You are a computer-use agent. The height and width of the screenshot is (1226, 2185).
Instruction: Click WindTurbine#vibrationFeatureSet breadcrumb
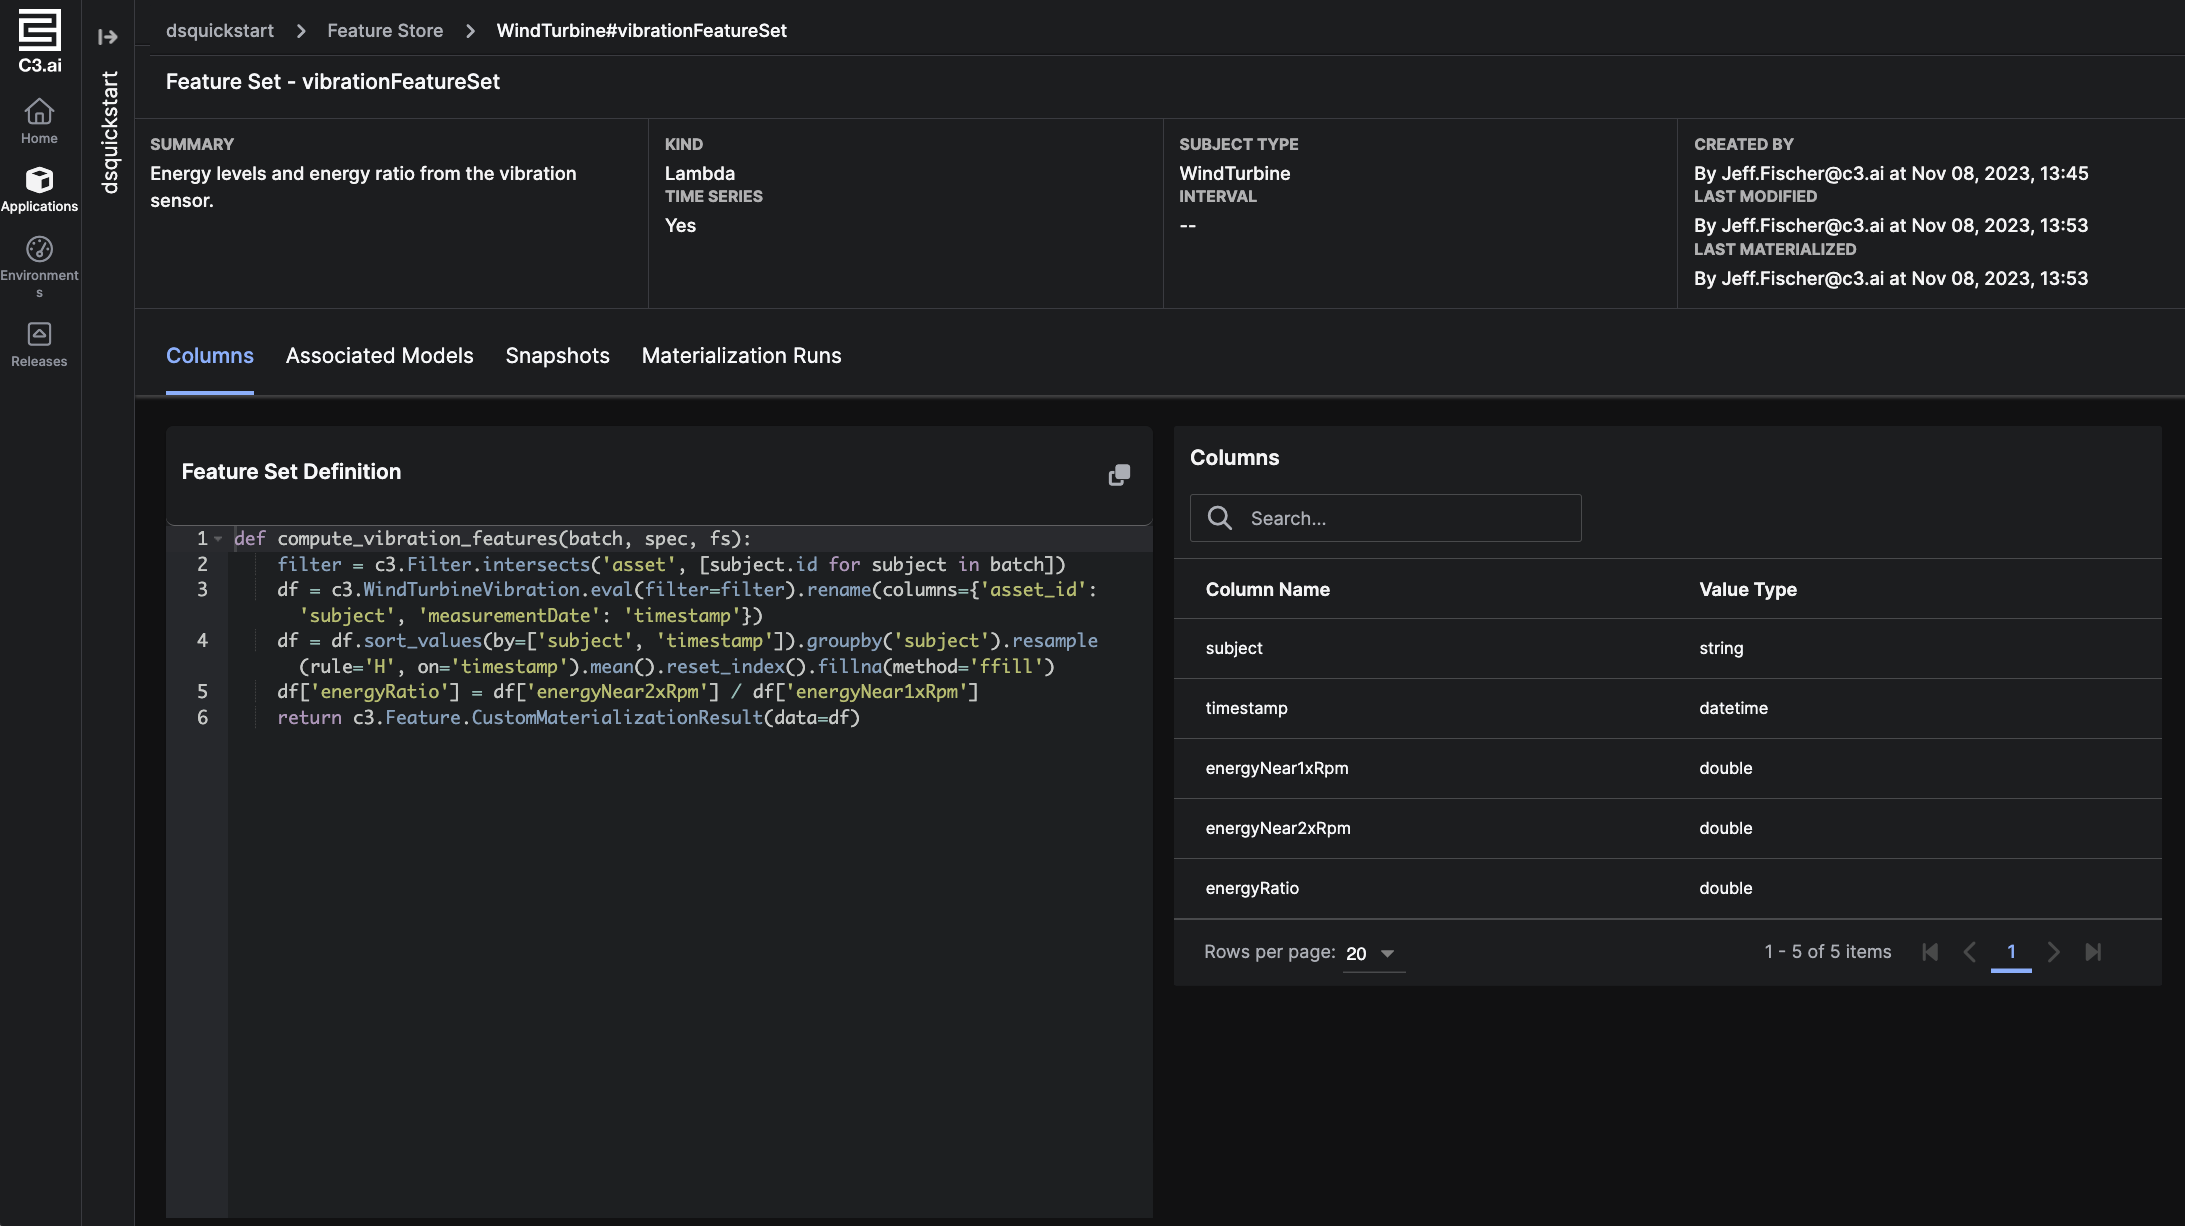tap(642, 31)
